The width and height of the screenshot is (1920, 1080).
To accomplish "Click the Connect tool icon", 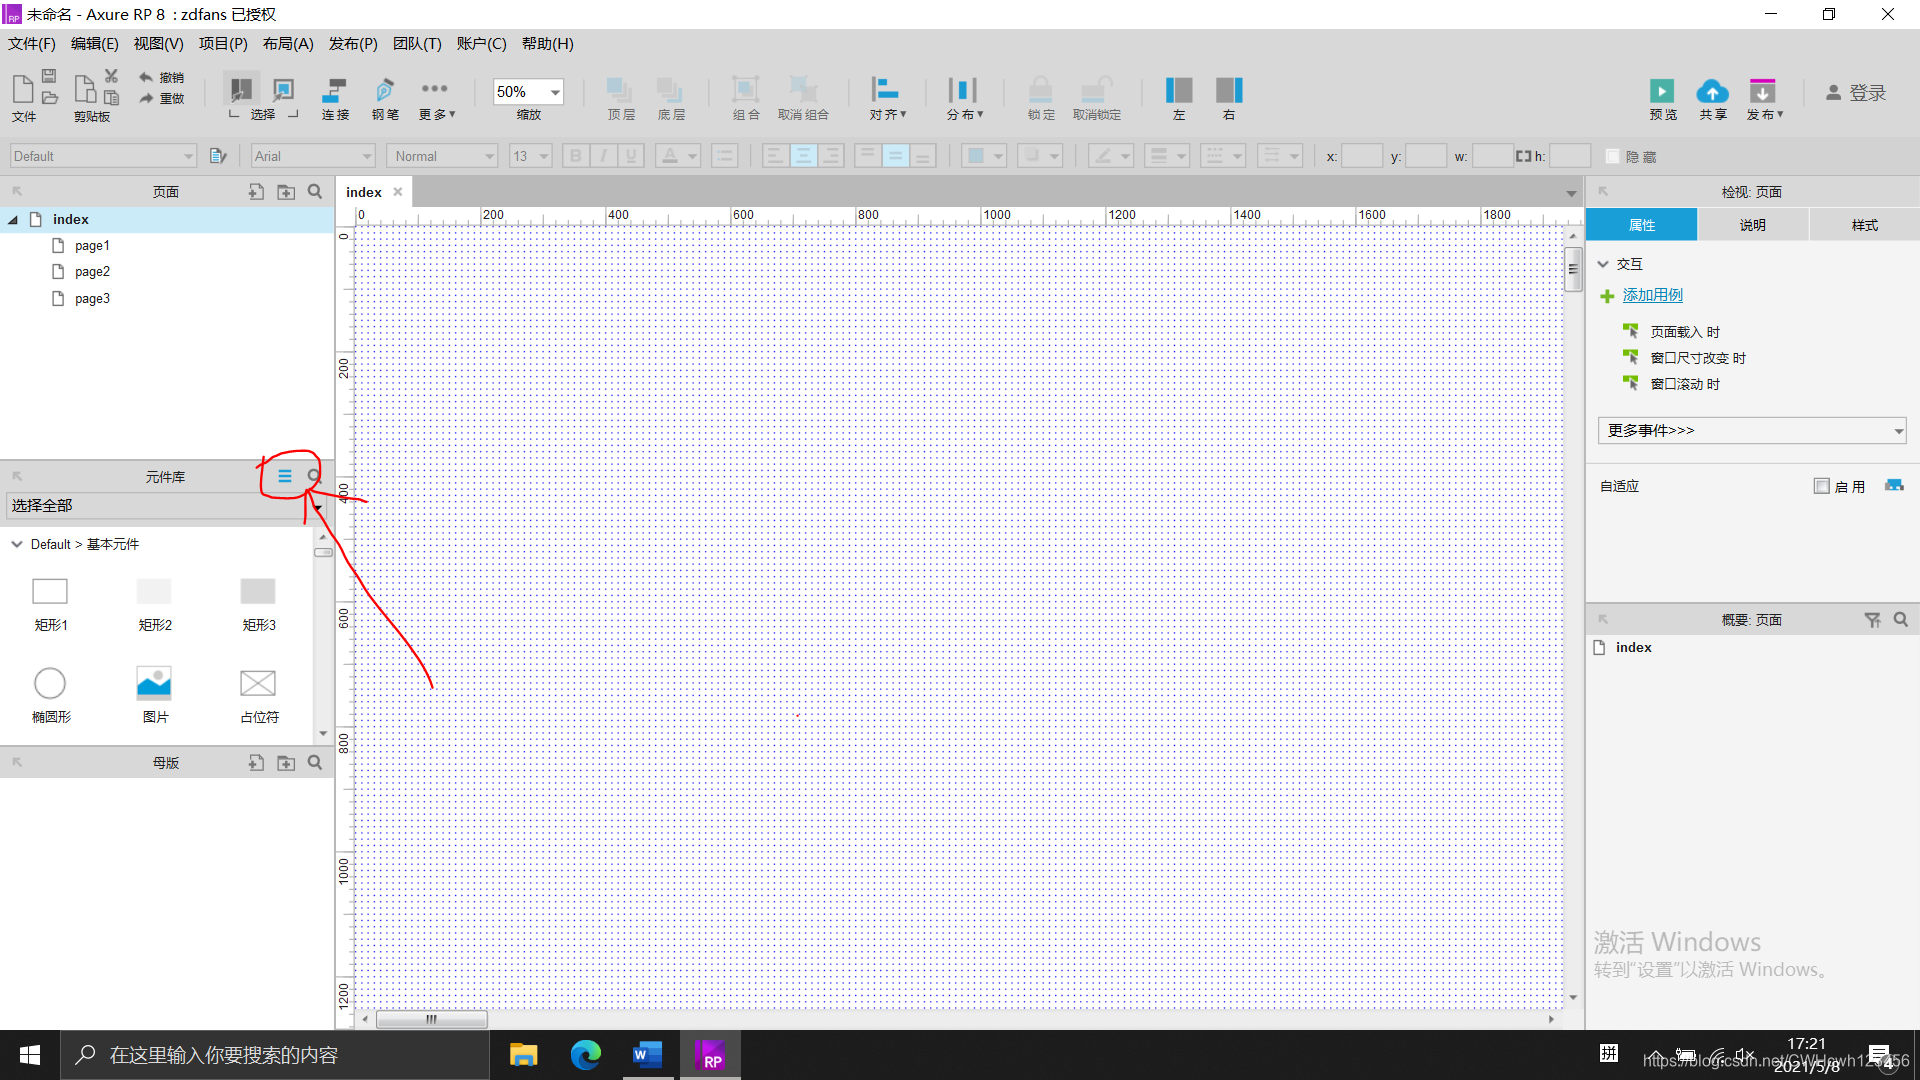I will pyautogui.click(x=334, y=91).
